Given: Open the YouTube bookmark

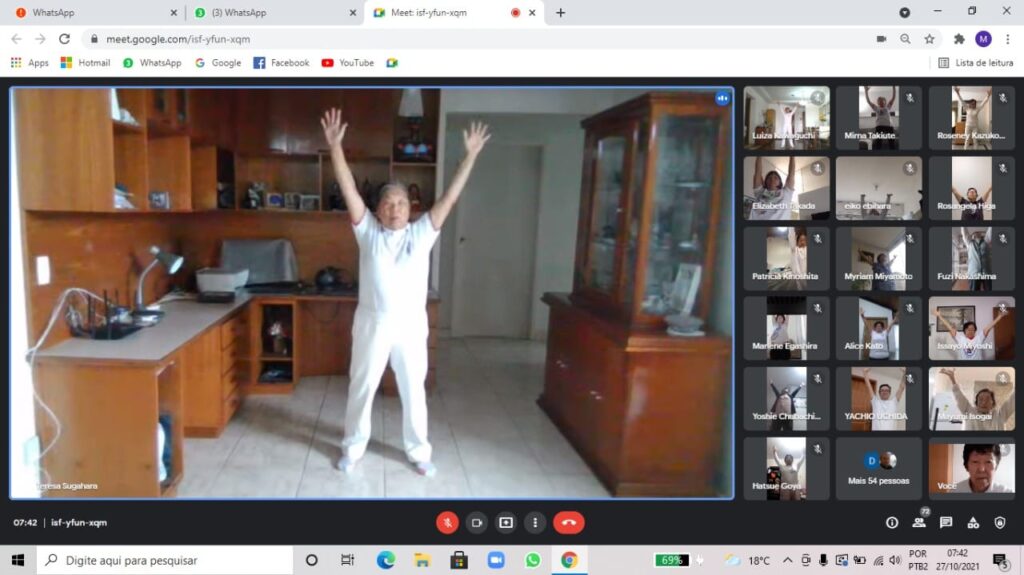Looking at the screenshot, I should (x=347, y=63).
